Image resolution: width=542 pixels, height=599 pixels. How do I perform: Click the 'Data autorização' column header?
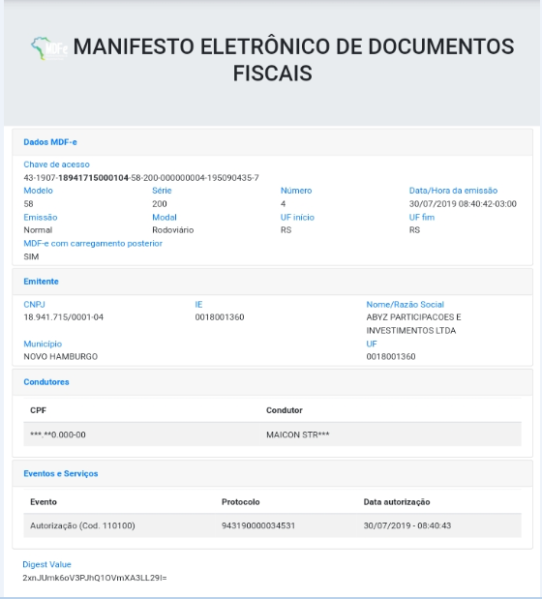[x=397, y=502]
